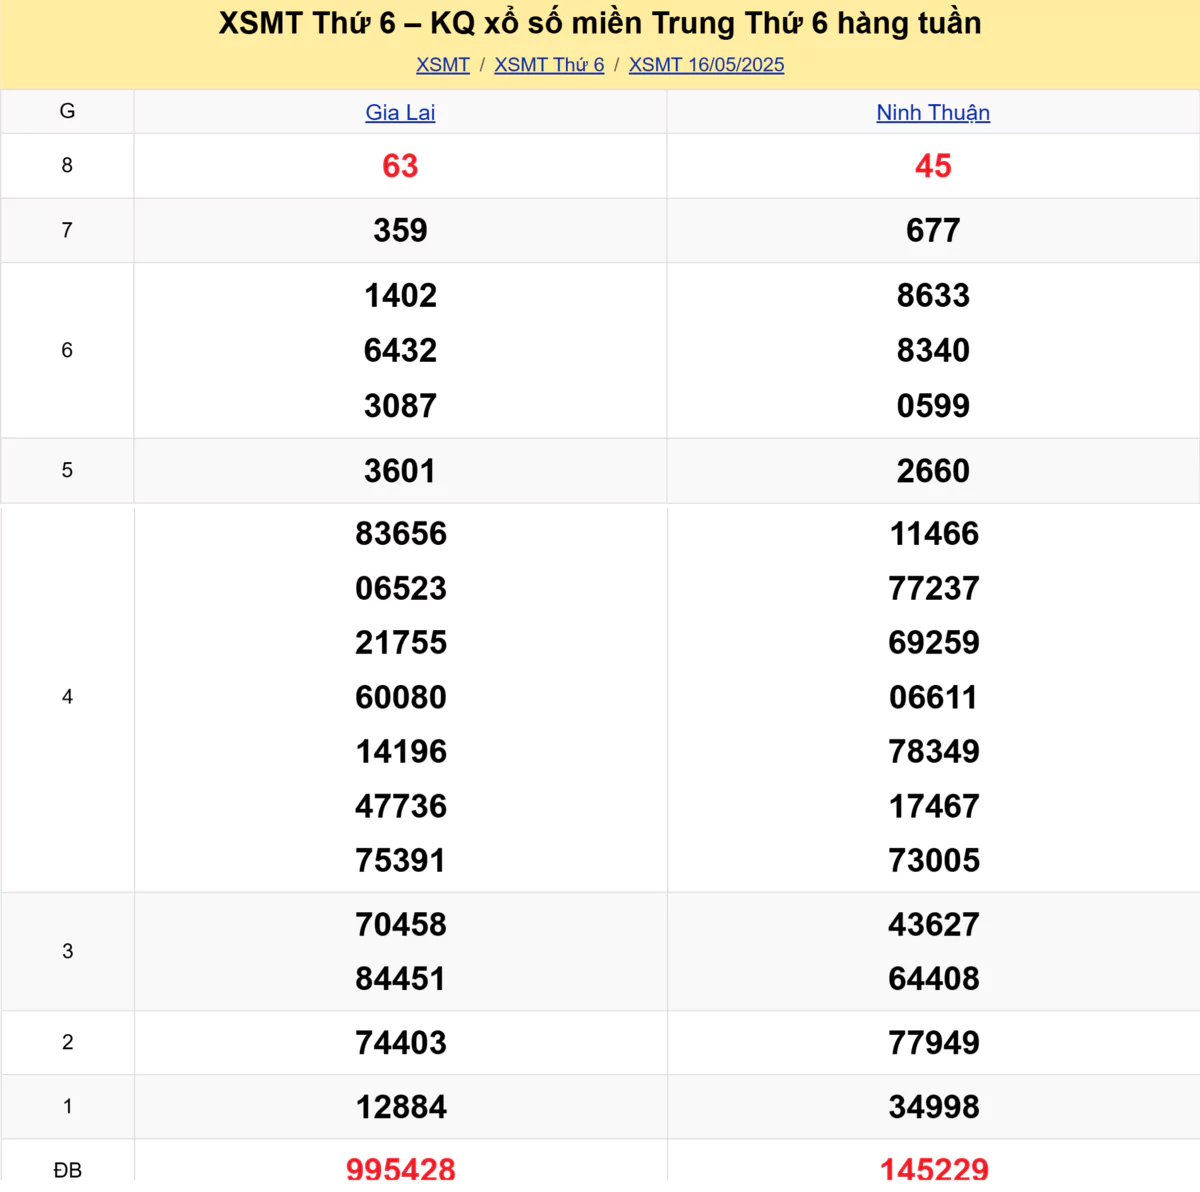The image size is (1200, 1192).
Task: Click the number 75391
Action: click(401, 861)
